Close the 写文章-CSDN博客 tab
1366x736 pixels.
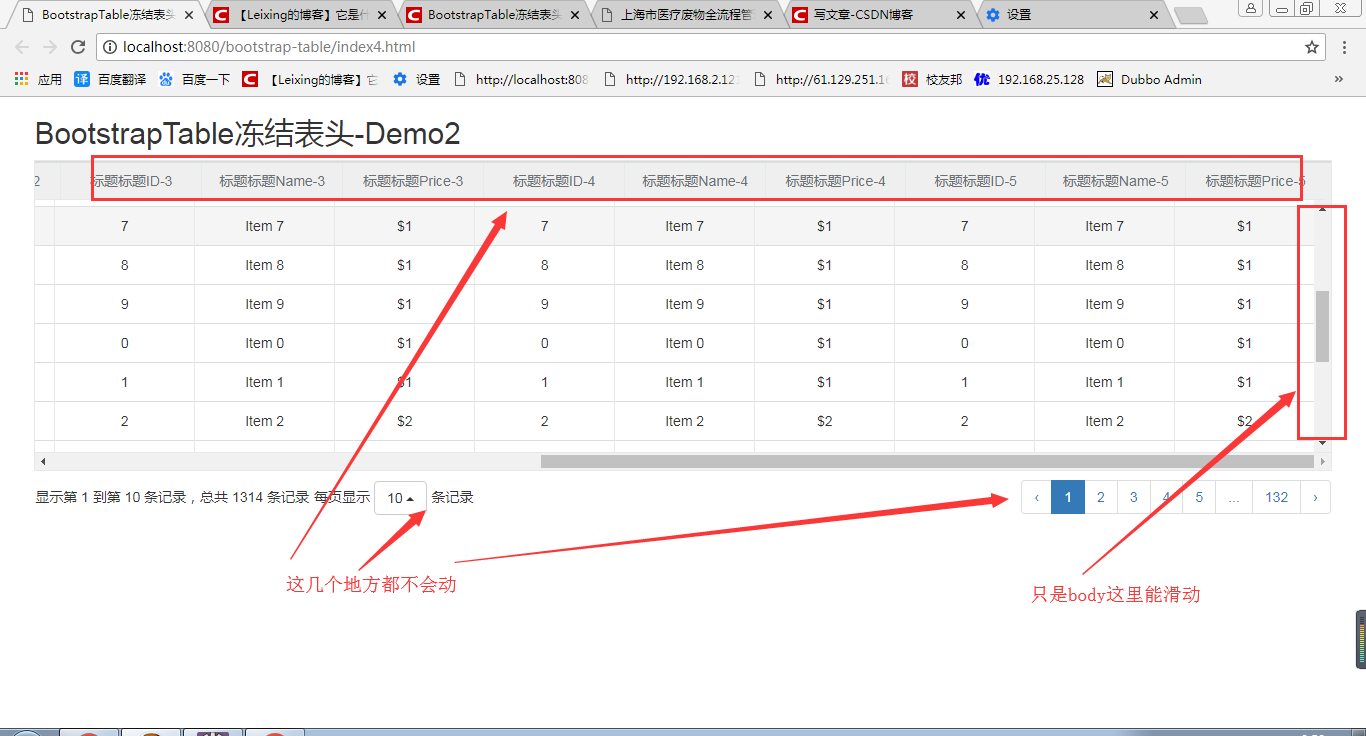(x=961, y=15)
